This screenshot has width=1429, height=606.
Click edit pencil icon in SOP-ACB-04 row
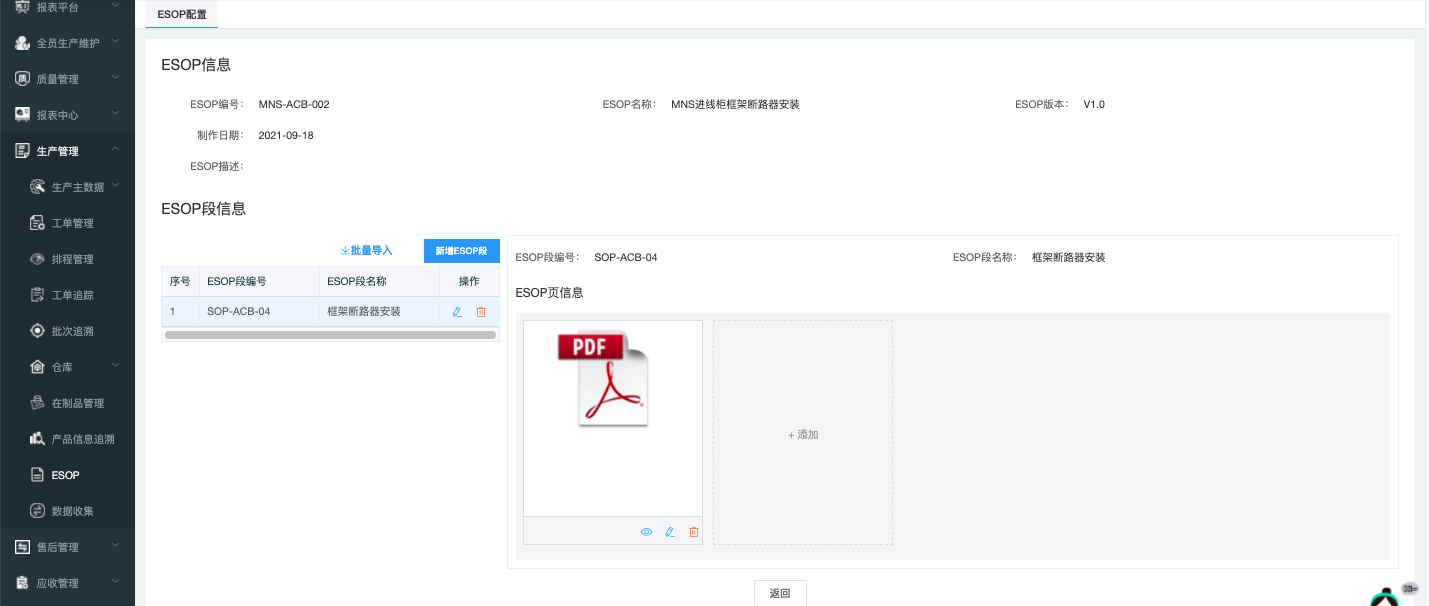(457, 312)
